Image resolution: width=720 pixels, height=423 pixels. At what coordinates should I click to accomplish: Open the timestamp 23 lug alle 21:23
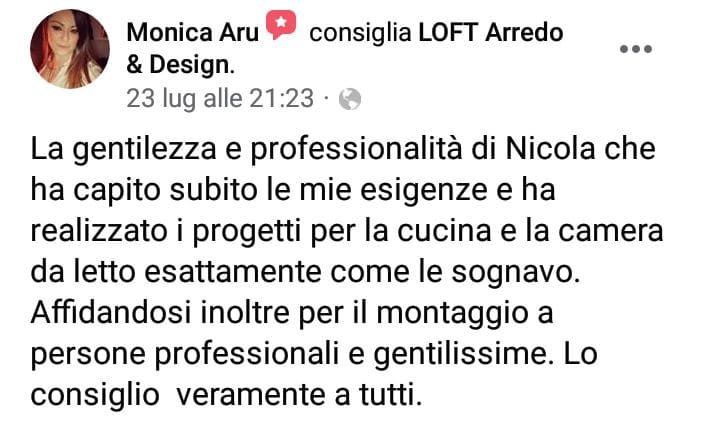[220, 98]
